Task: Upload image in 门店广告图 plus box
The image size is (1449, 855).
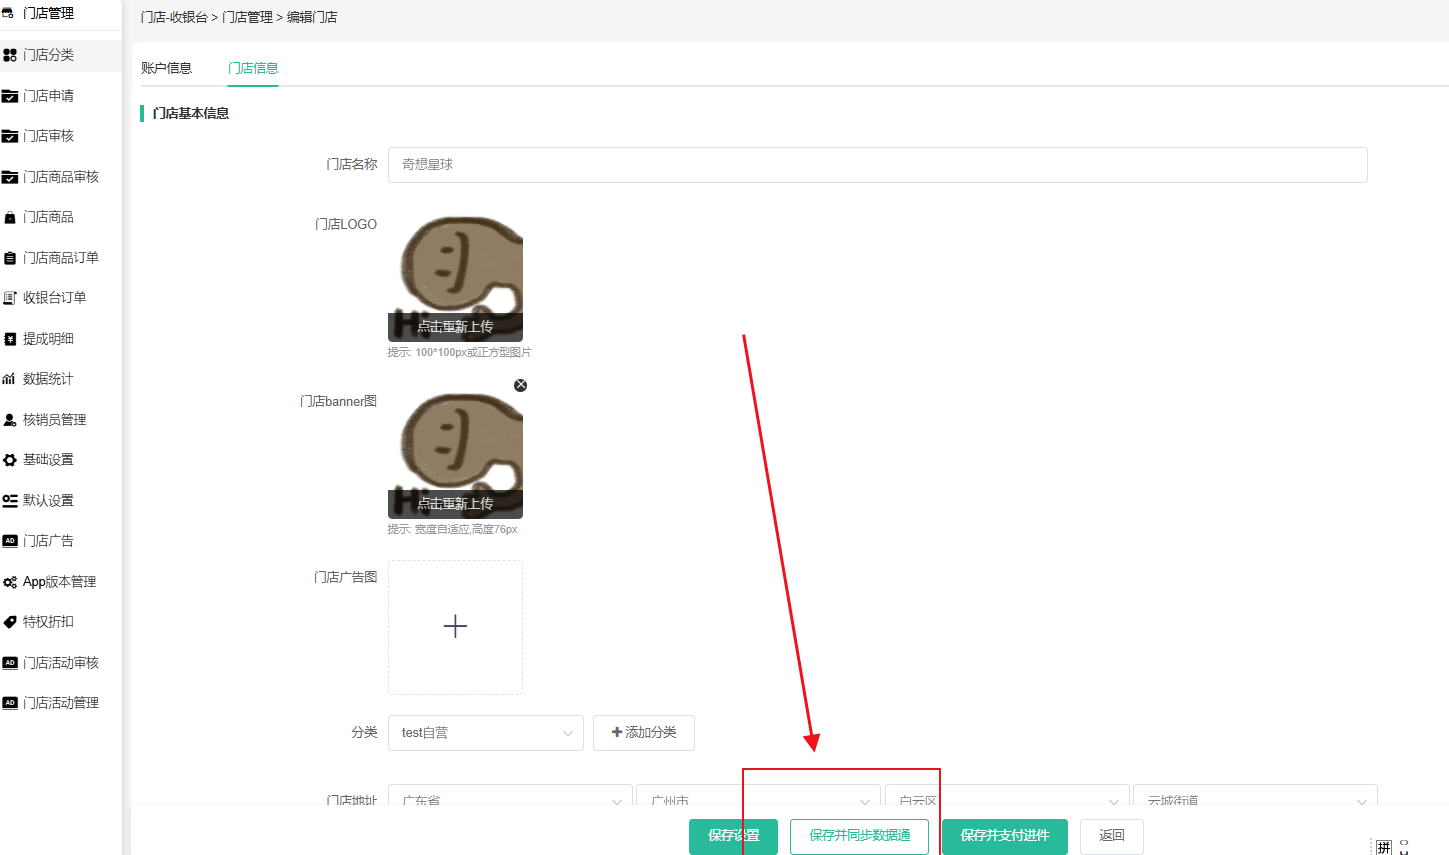Action: pos(455,627)
